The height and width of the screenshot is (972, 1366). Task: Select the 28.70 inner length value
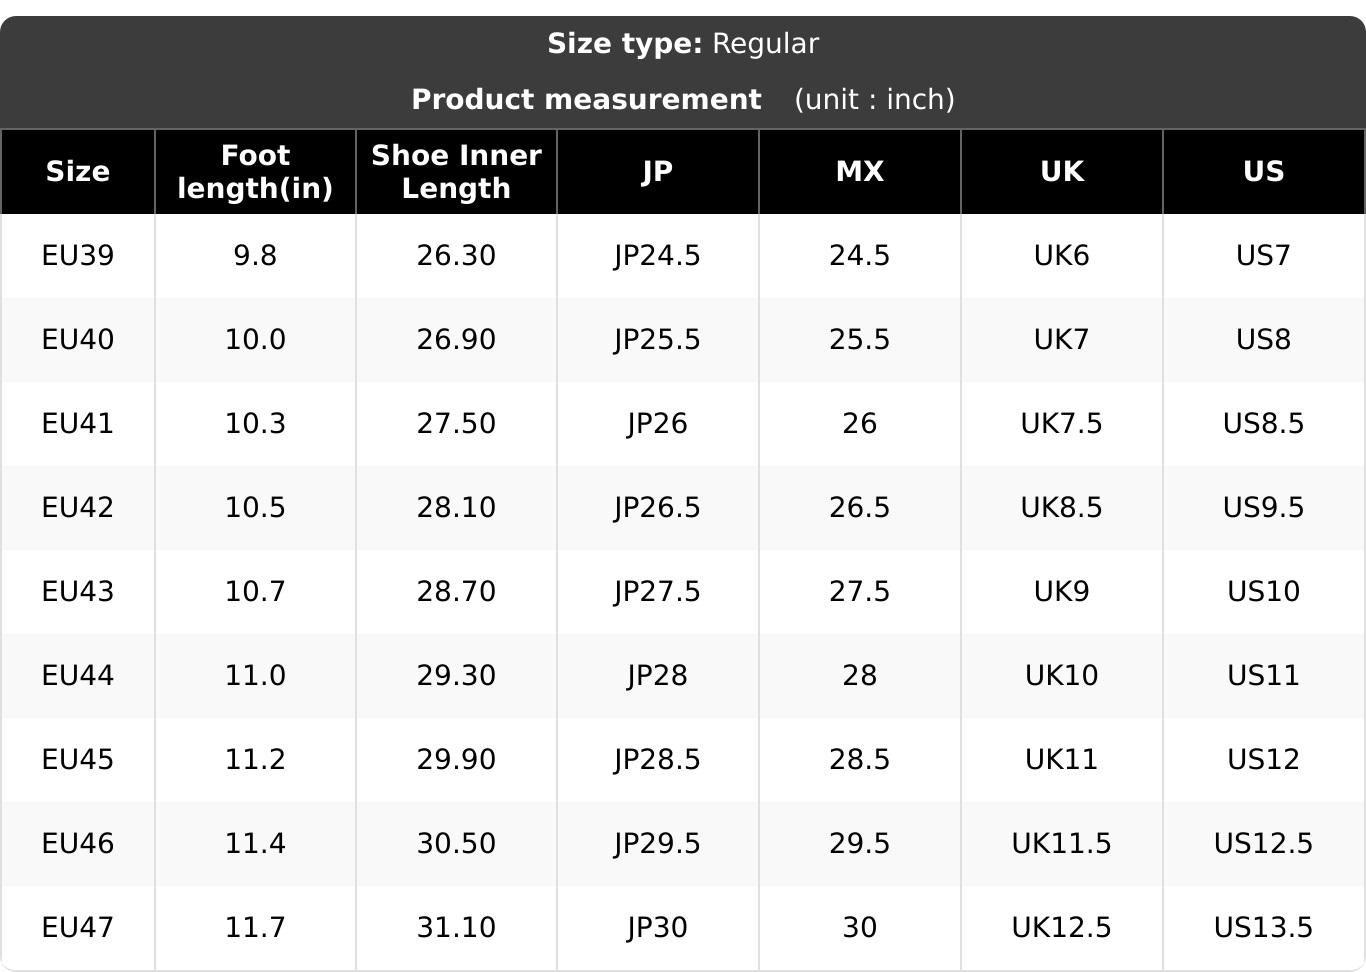point(456,592)
